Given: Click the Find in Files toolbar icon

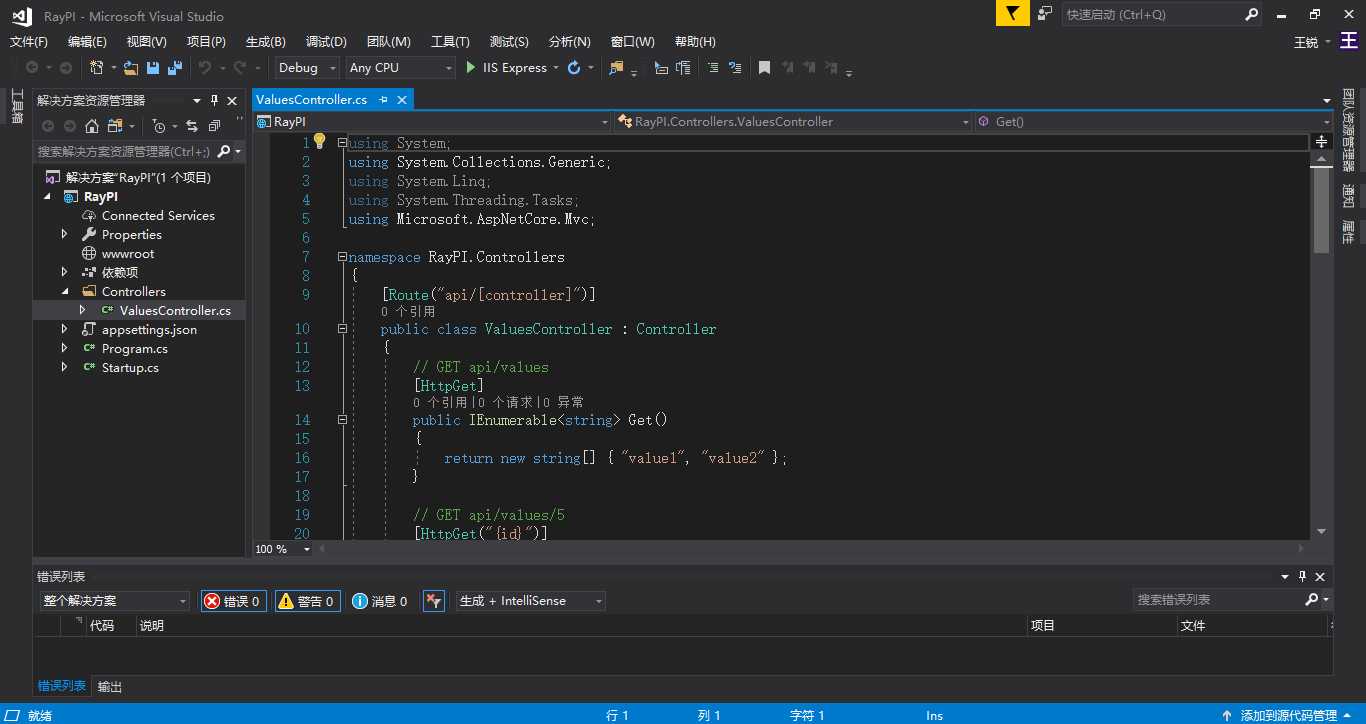Looking at the screenshot, I should 616,68.
